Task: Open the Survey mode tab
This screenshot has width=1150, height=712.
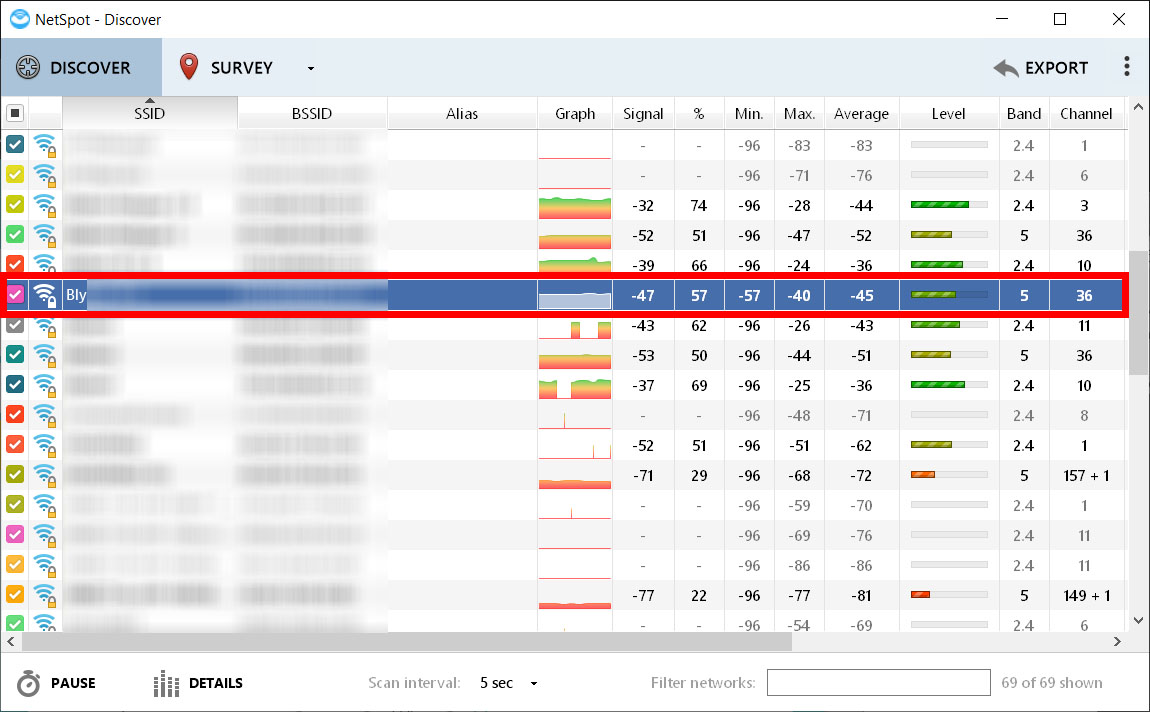Action: [227, 68]
